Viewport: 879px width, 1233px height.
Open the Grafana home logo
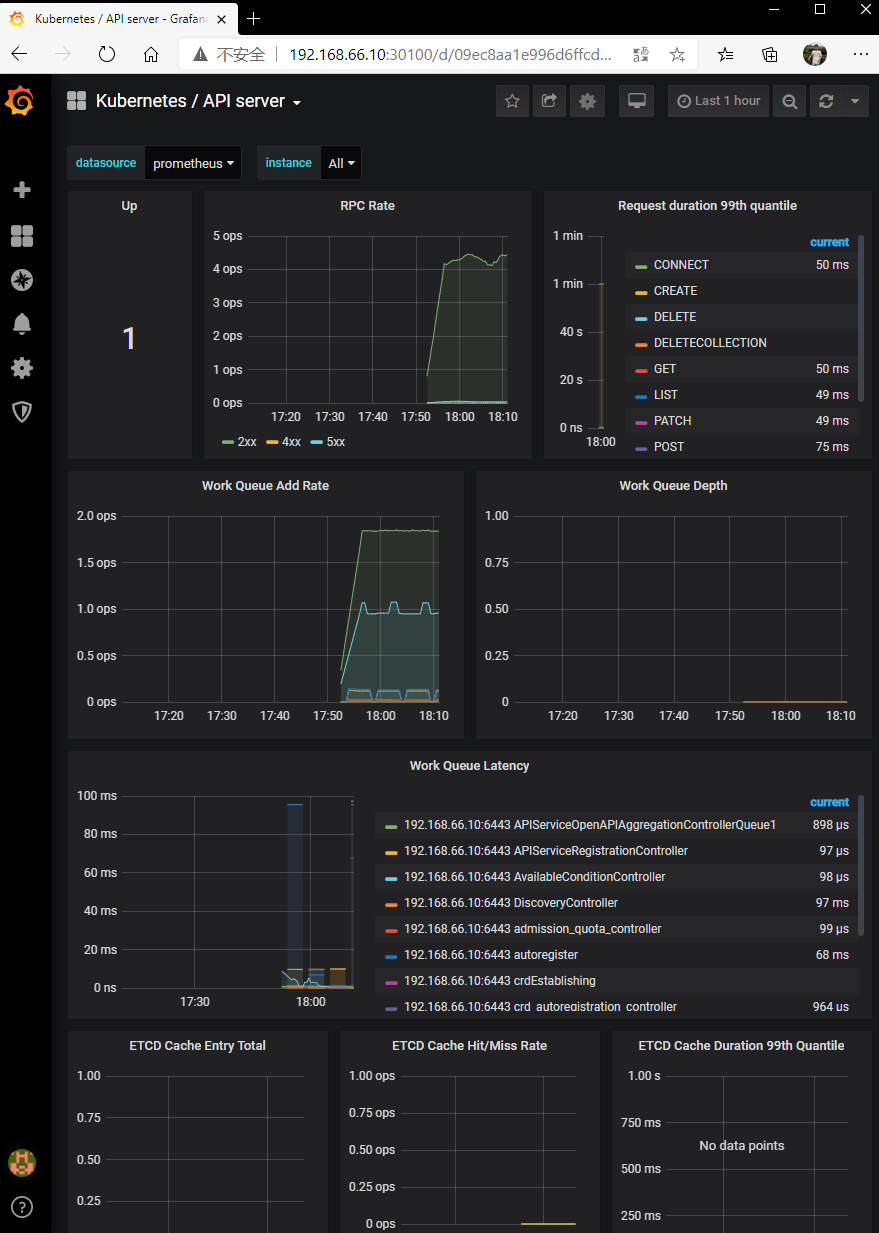(21, 101)
